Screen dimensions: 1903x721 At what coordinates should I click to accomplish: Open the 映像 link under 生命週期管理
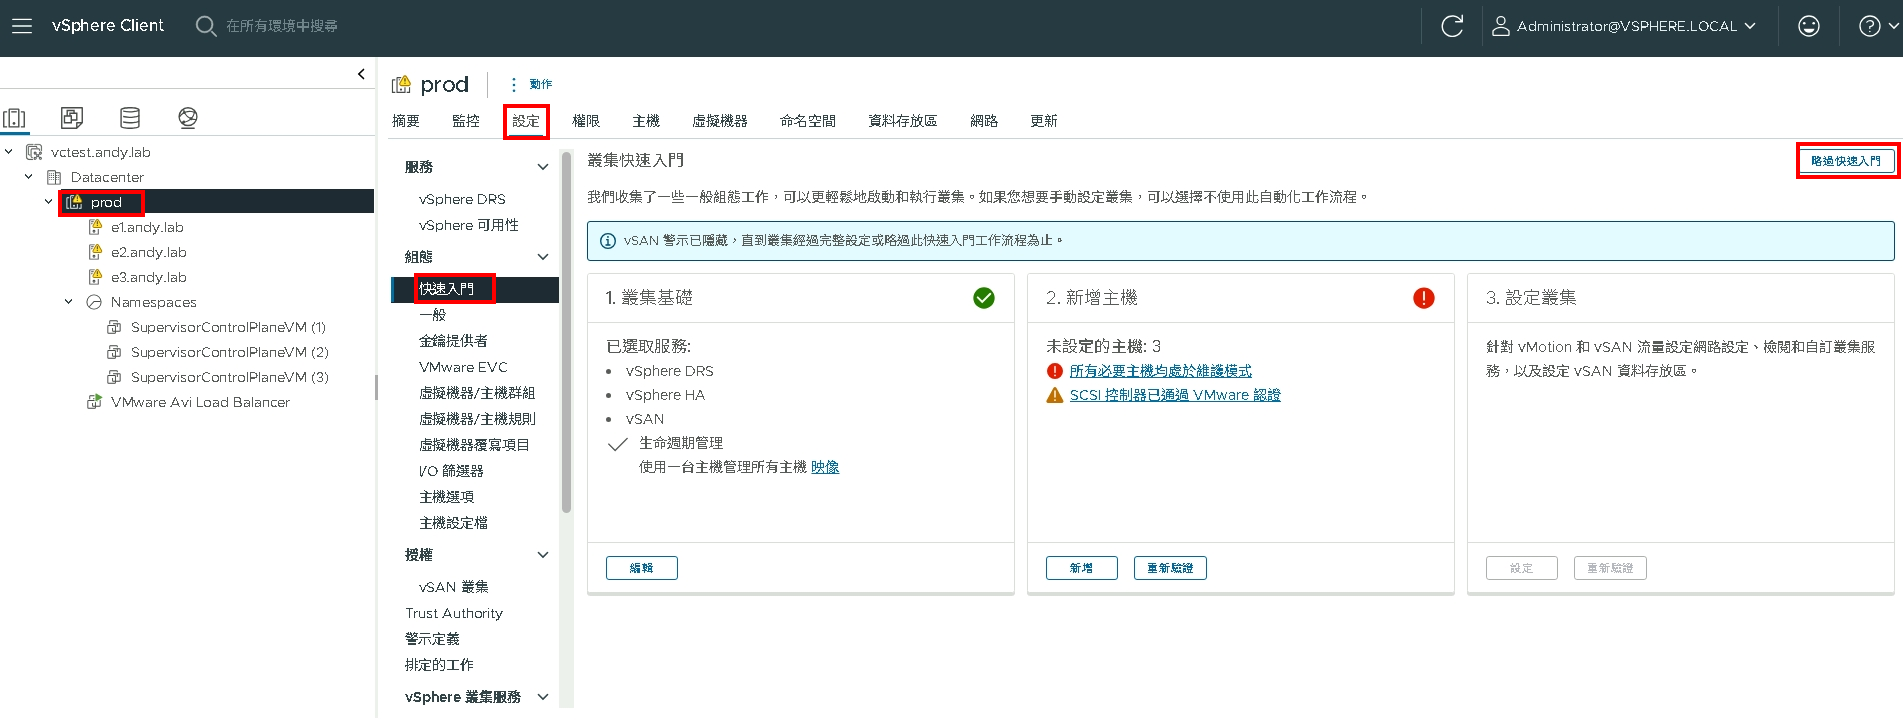click(x=825, y=467)
